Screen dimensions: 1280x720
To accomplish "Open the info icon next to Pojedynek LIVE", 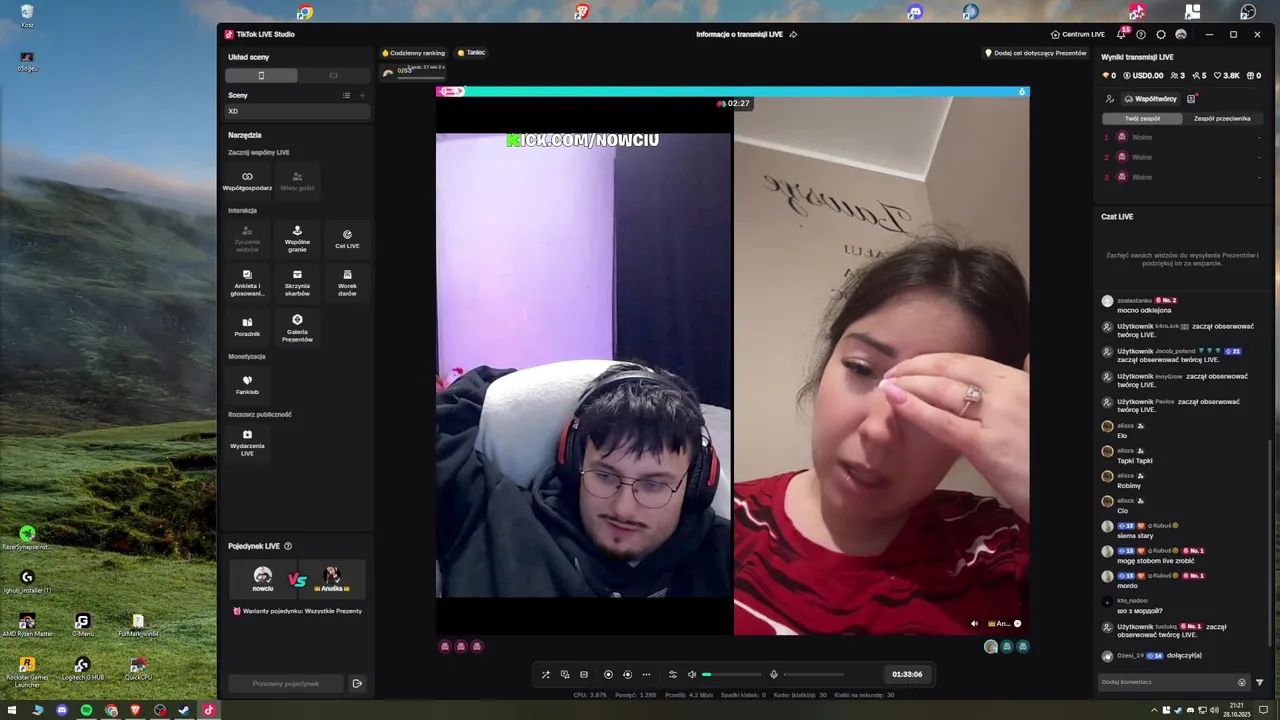I will (288, 546).
